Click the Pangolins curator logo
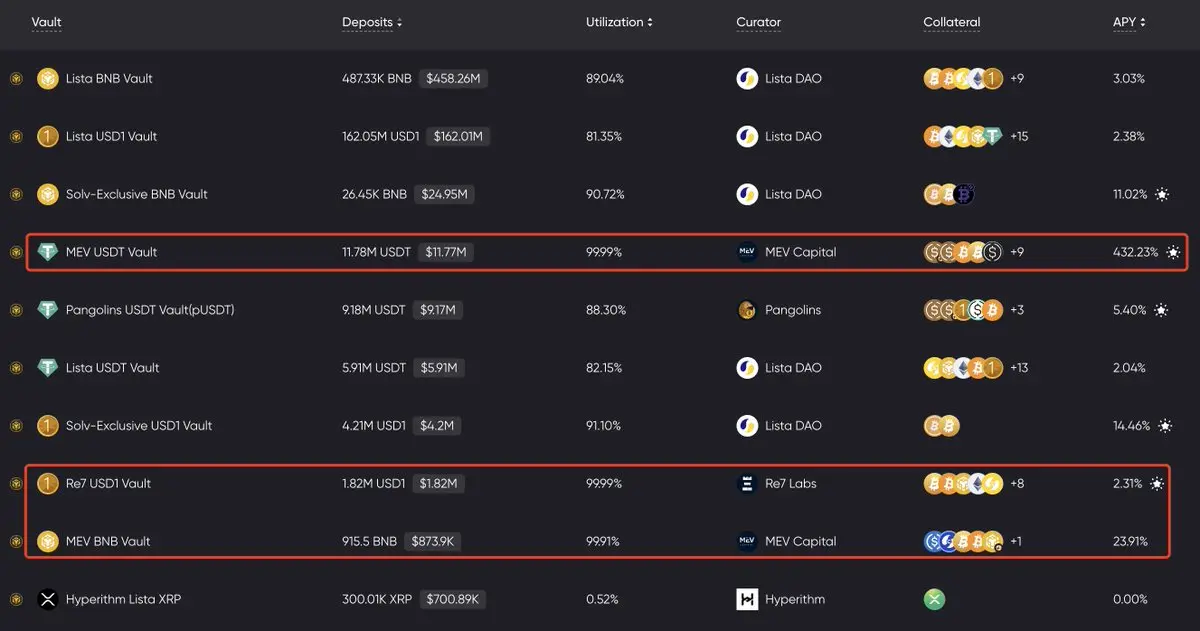 click(747, 310)
